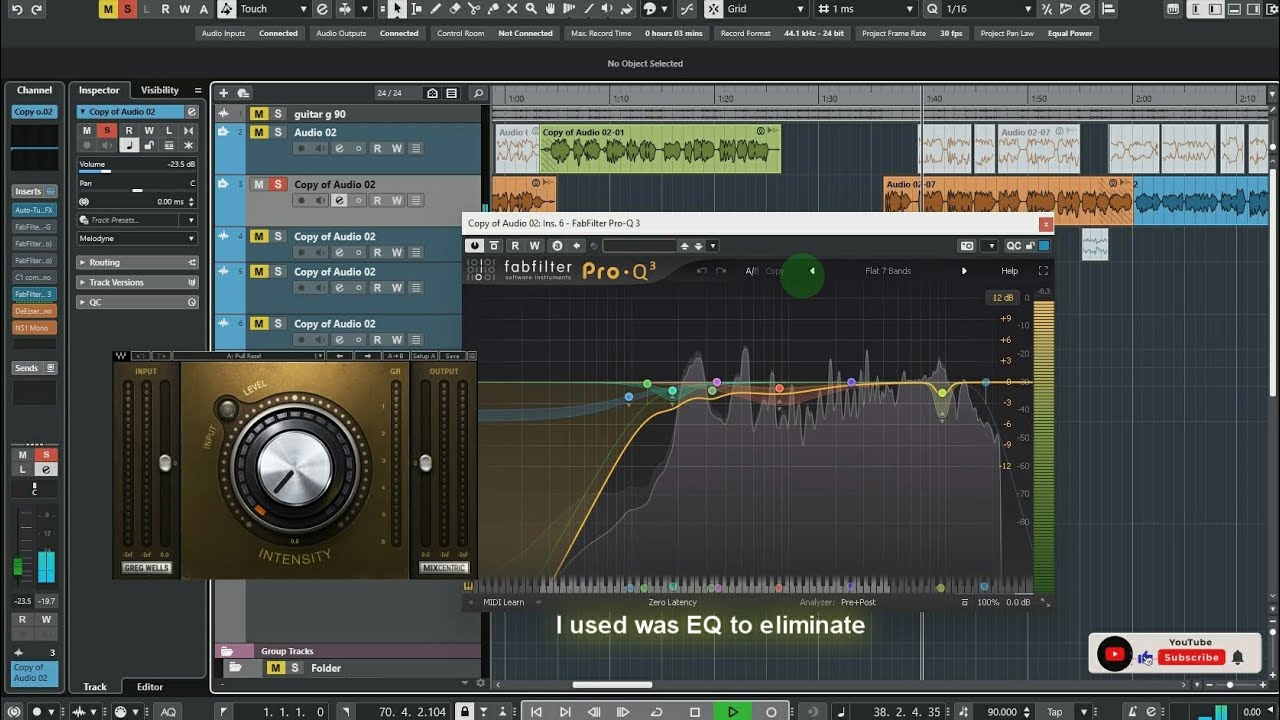Expand the Routing section in Inspector

coord(138,262)
